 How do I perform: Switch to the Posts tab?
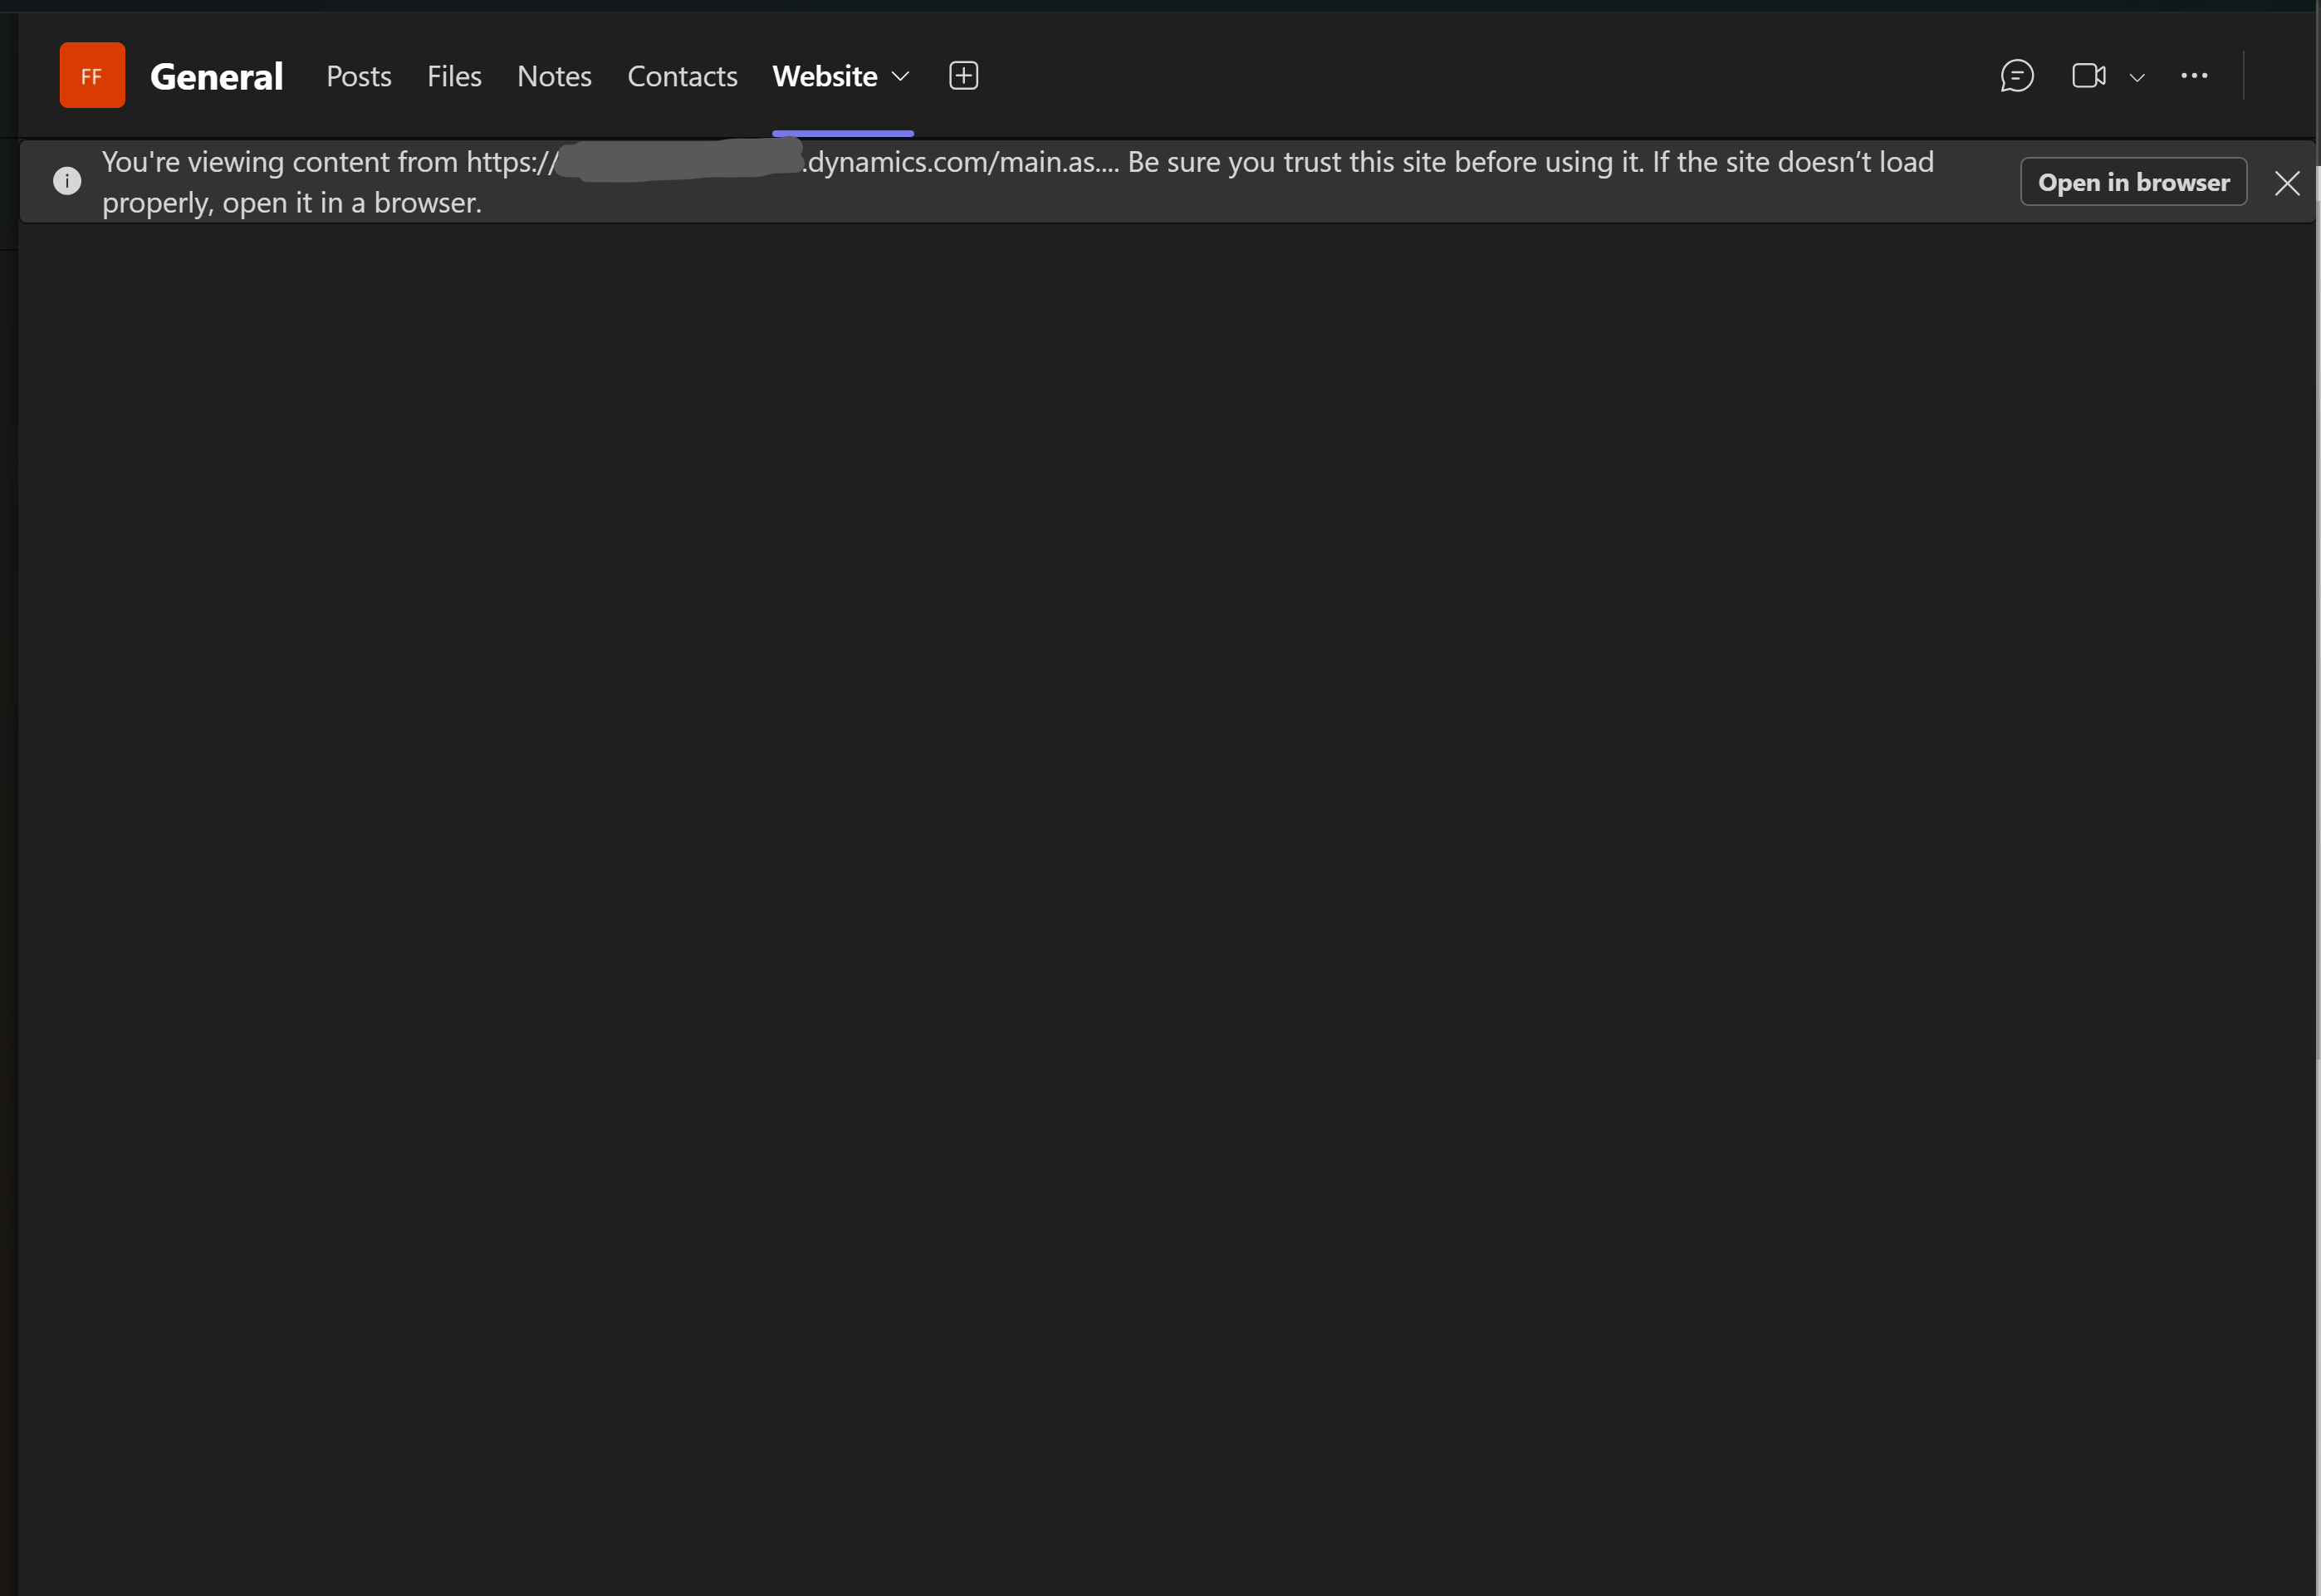(358, 76)
